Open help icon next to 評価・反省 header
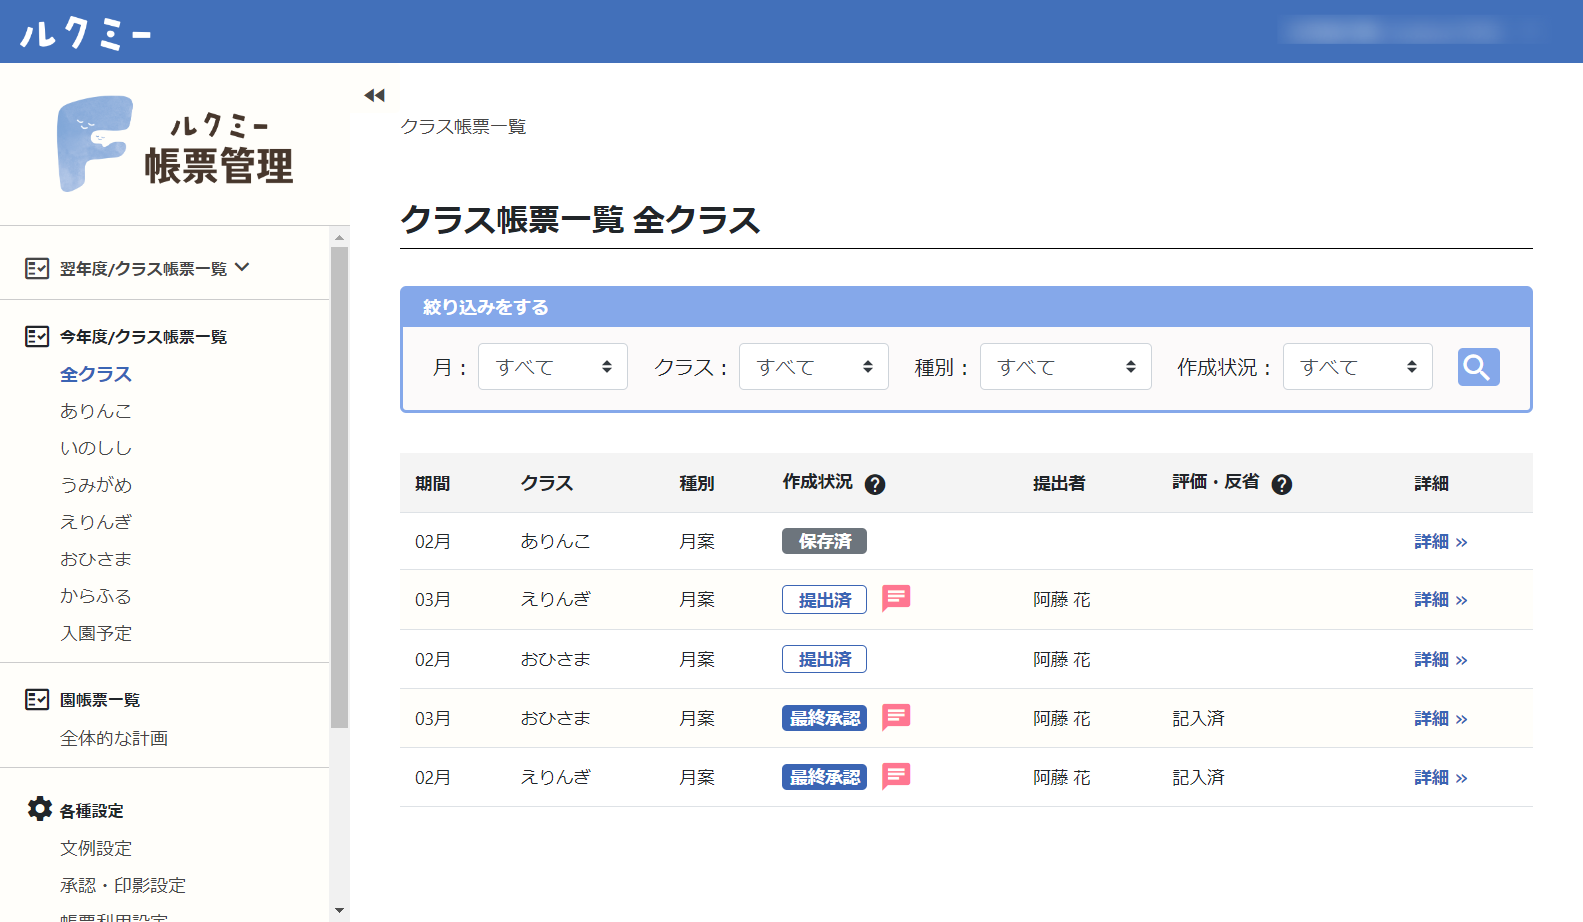The width and height of the screenshot is (1583, 922). pyautogui.click(x=1281, y=485)
